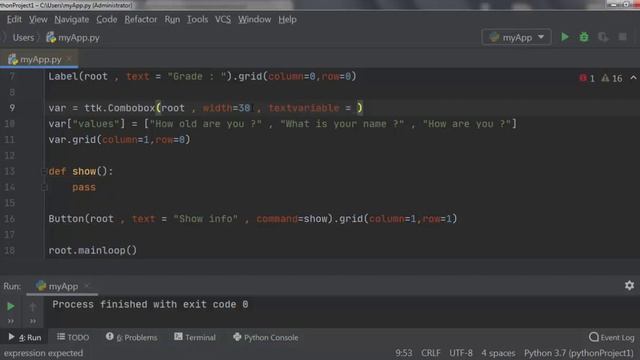
Task: Expand more left Run panel actions
Action: click(x=11, y=321)
